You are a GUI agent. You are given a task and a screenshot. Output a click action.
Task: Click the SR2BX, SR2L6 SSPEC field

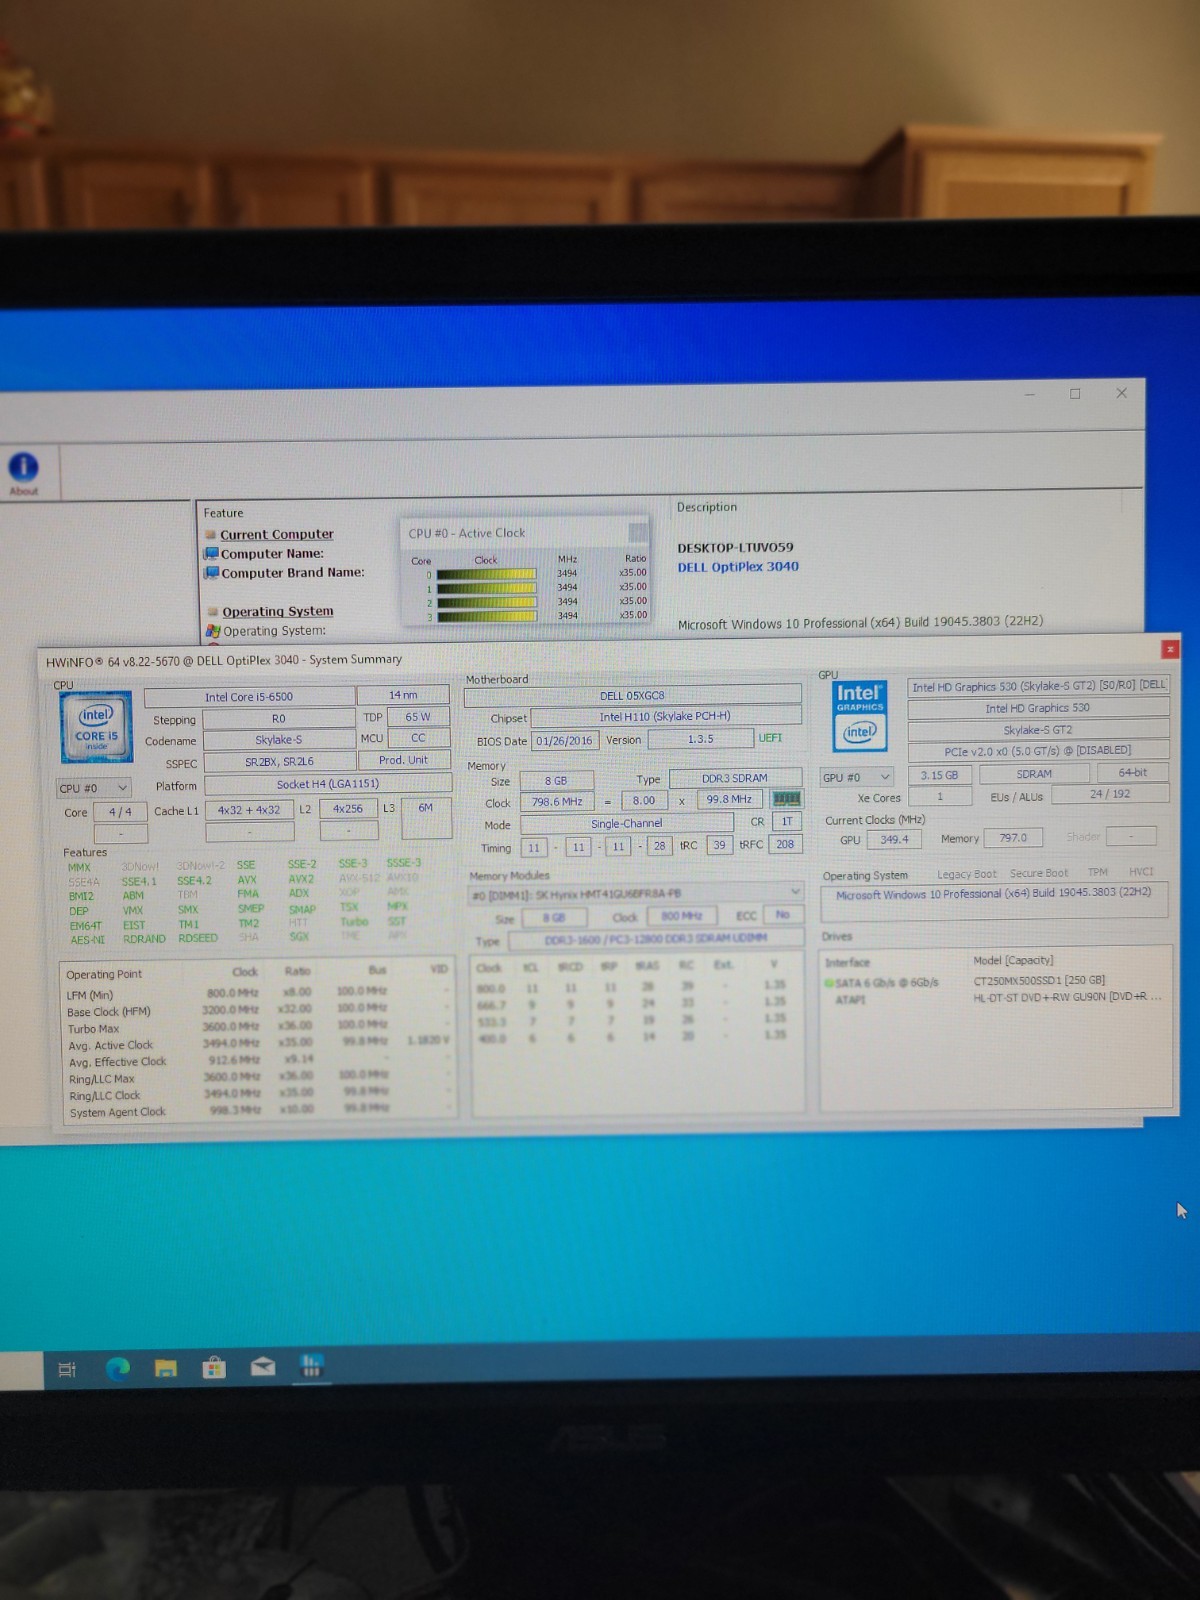tap(279, 762)
